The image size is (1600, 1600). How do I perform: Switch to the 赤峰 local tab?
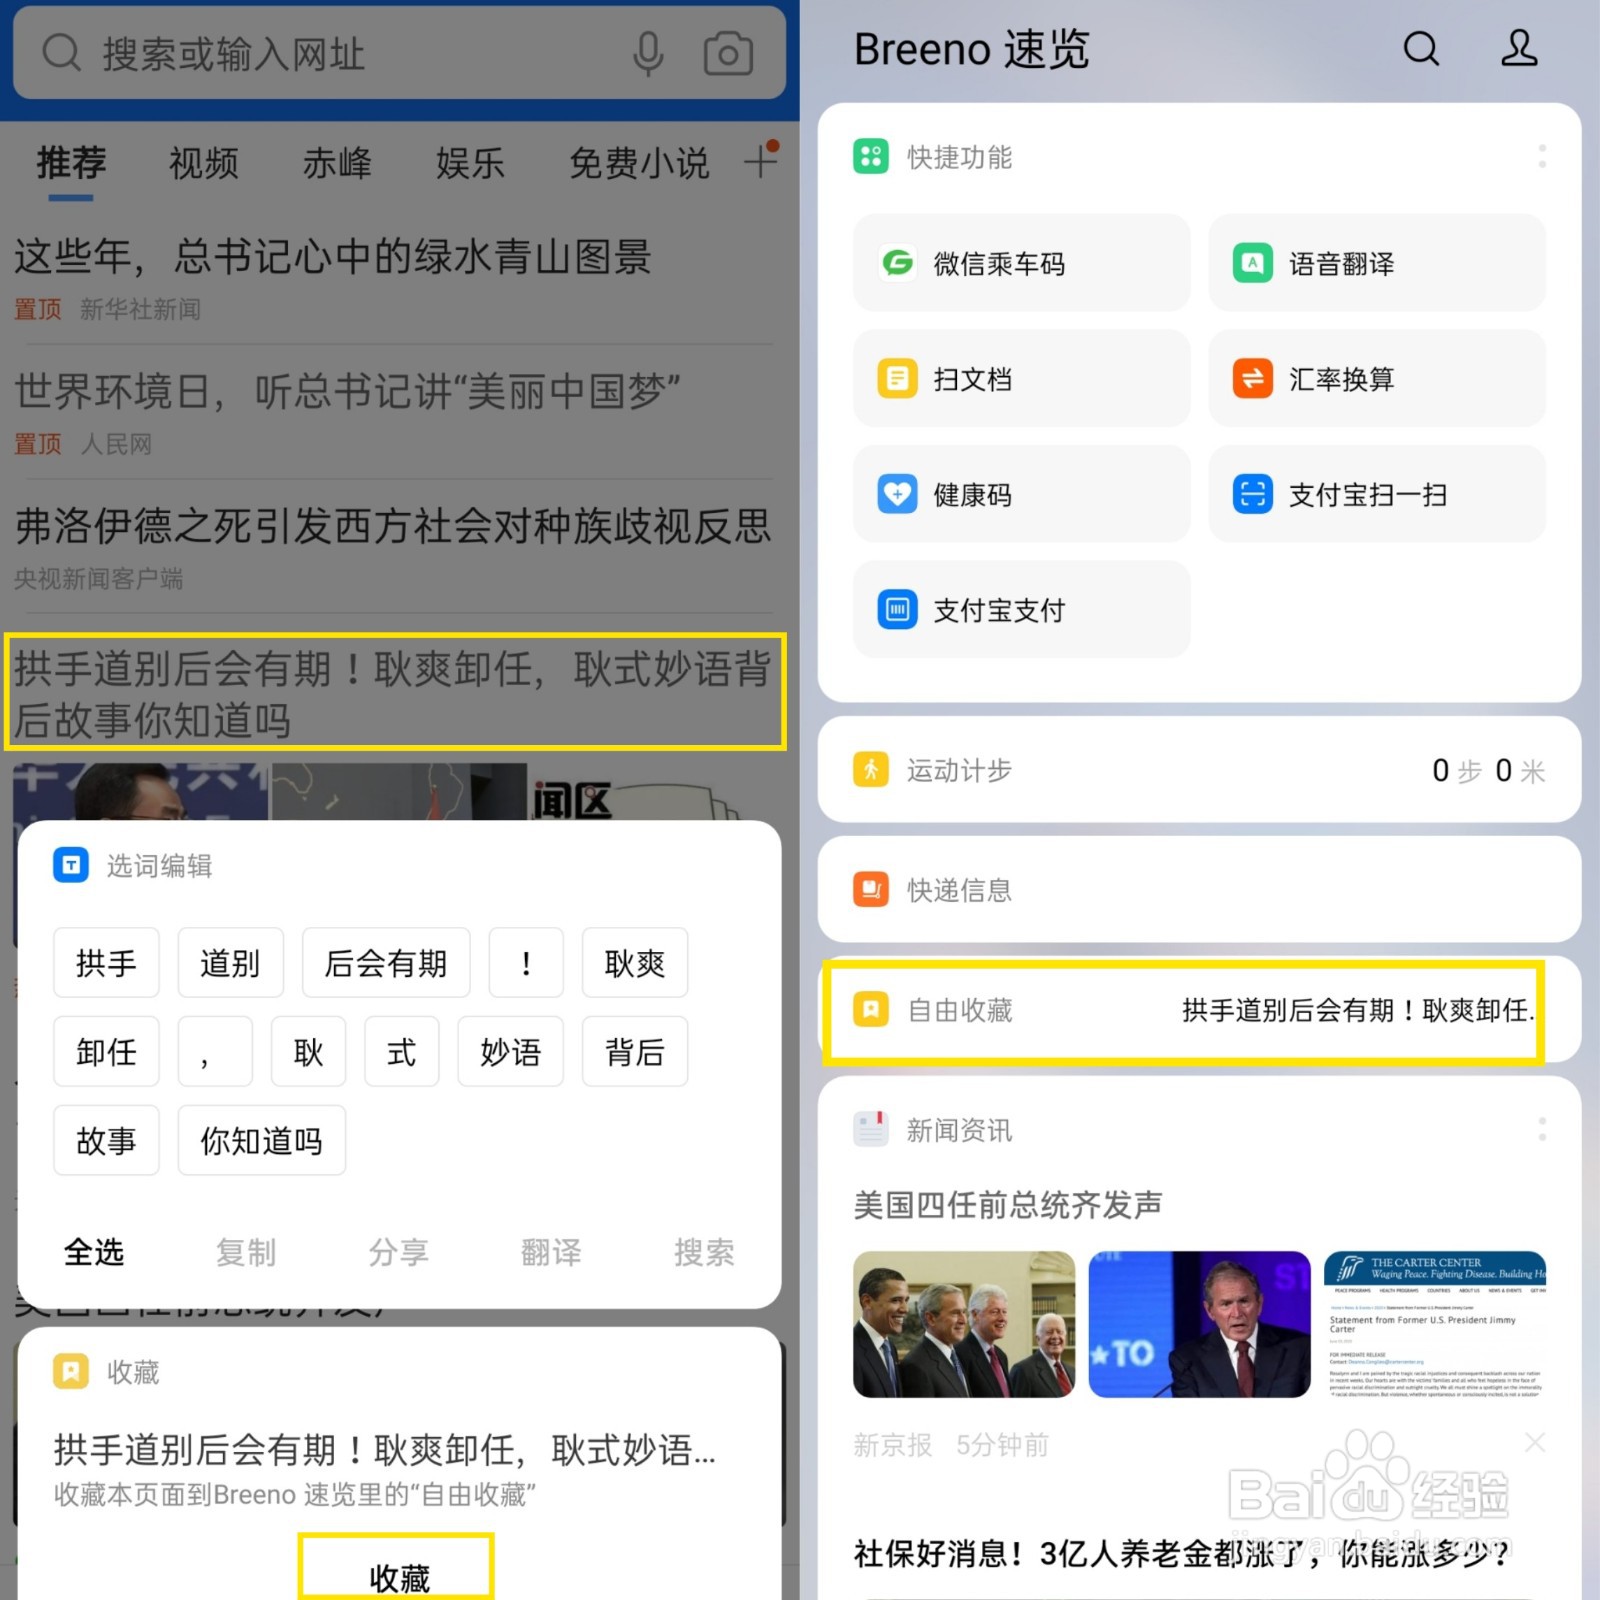[337, 162]
